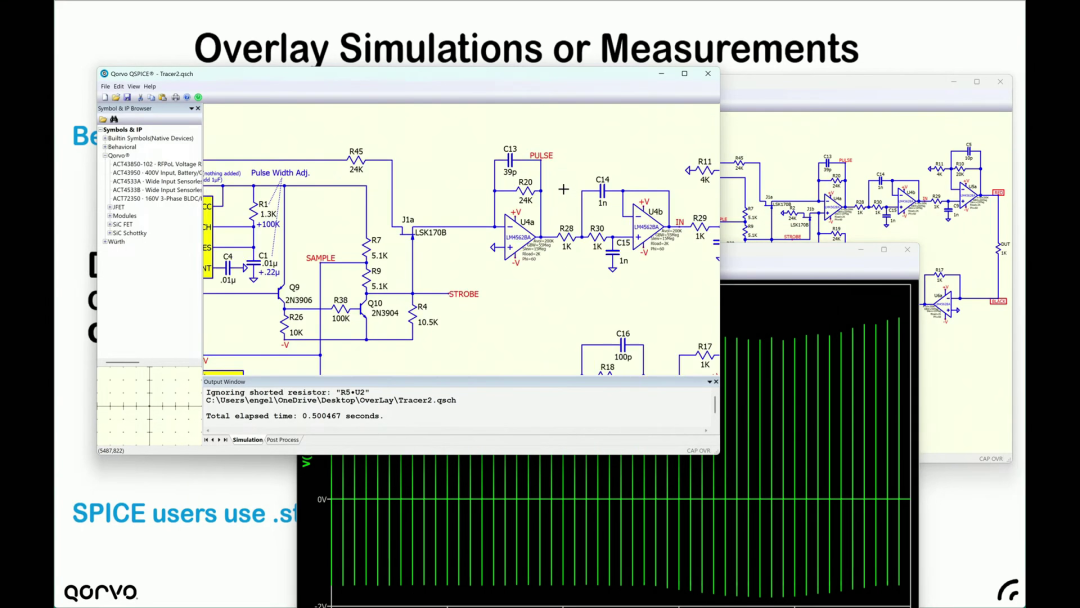Image resolution: width=1080 pixels, height=608 pixels.
Task: Click the Paste clipboard toolbar icon
Action: pos(163,97)
